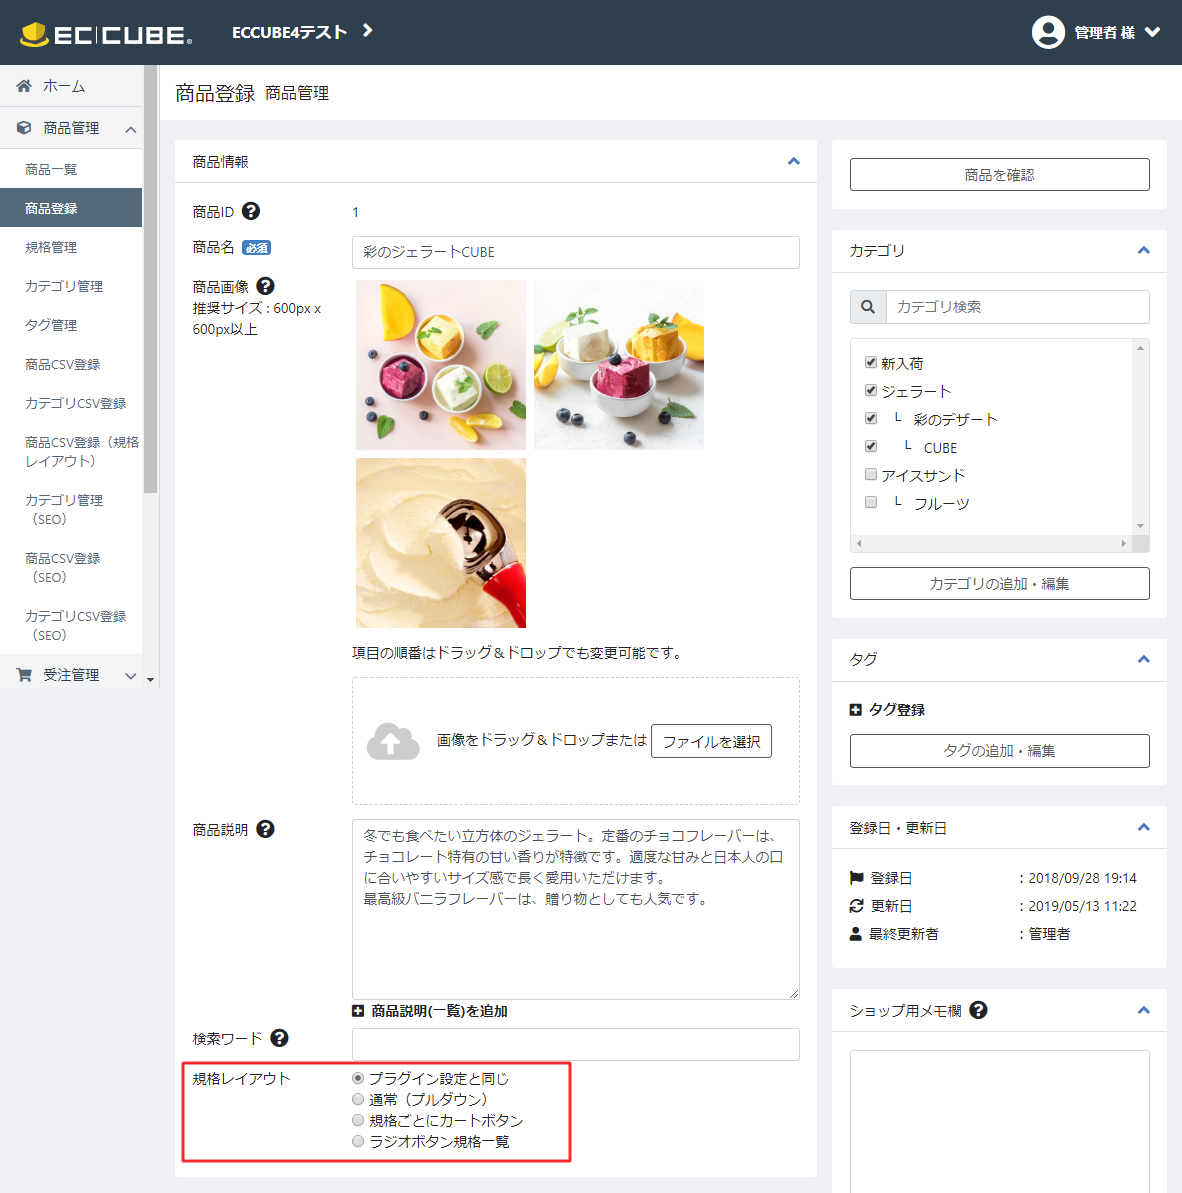Expand 受注管理 sidebar menu chevron
This screenshot has width=1182, height=1193.
(x=131, y=676)
